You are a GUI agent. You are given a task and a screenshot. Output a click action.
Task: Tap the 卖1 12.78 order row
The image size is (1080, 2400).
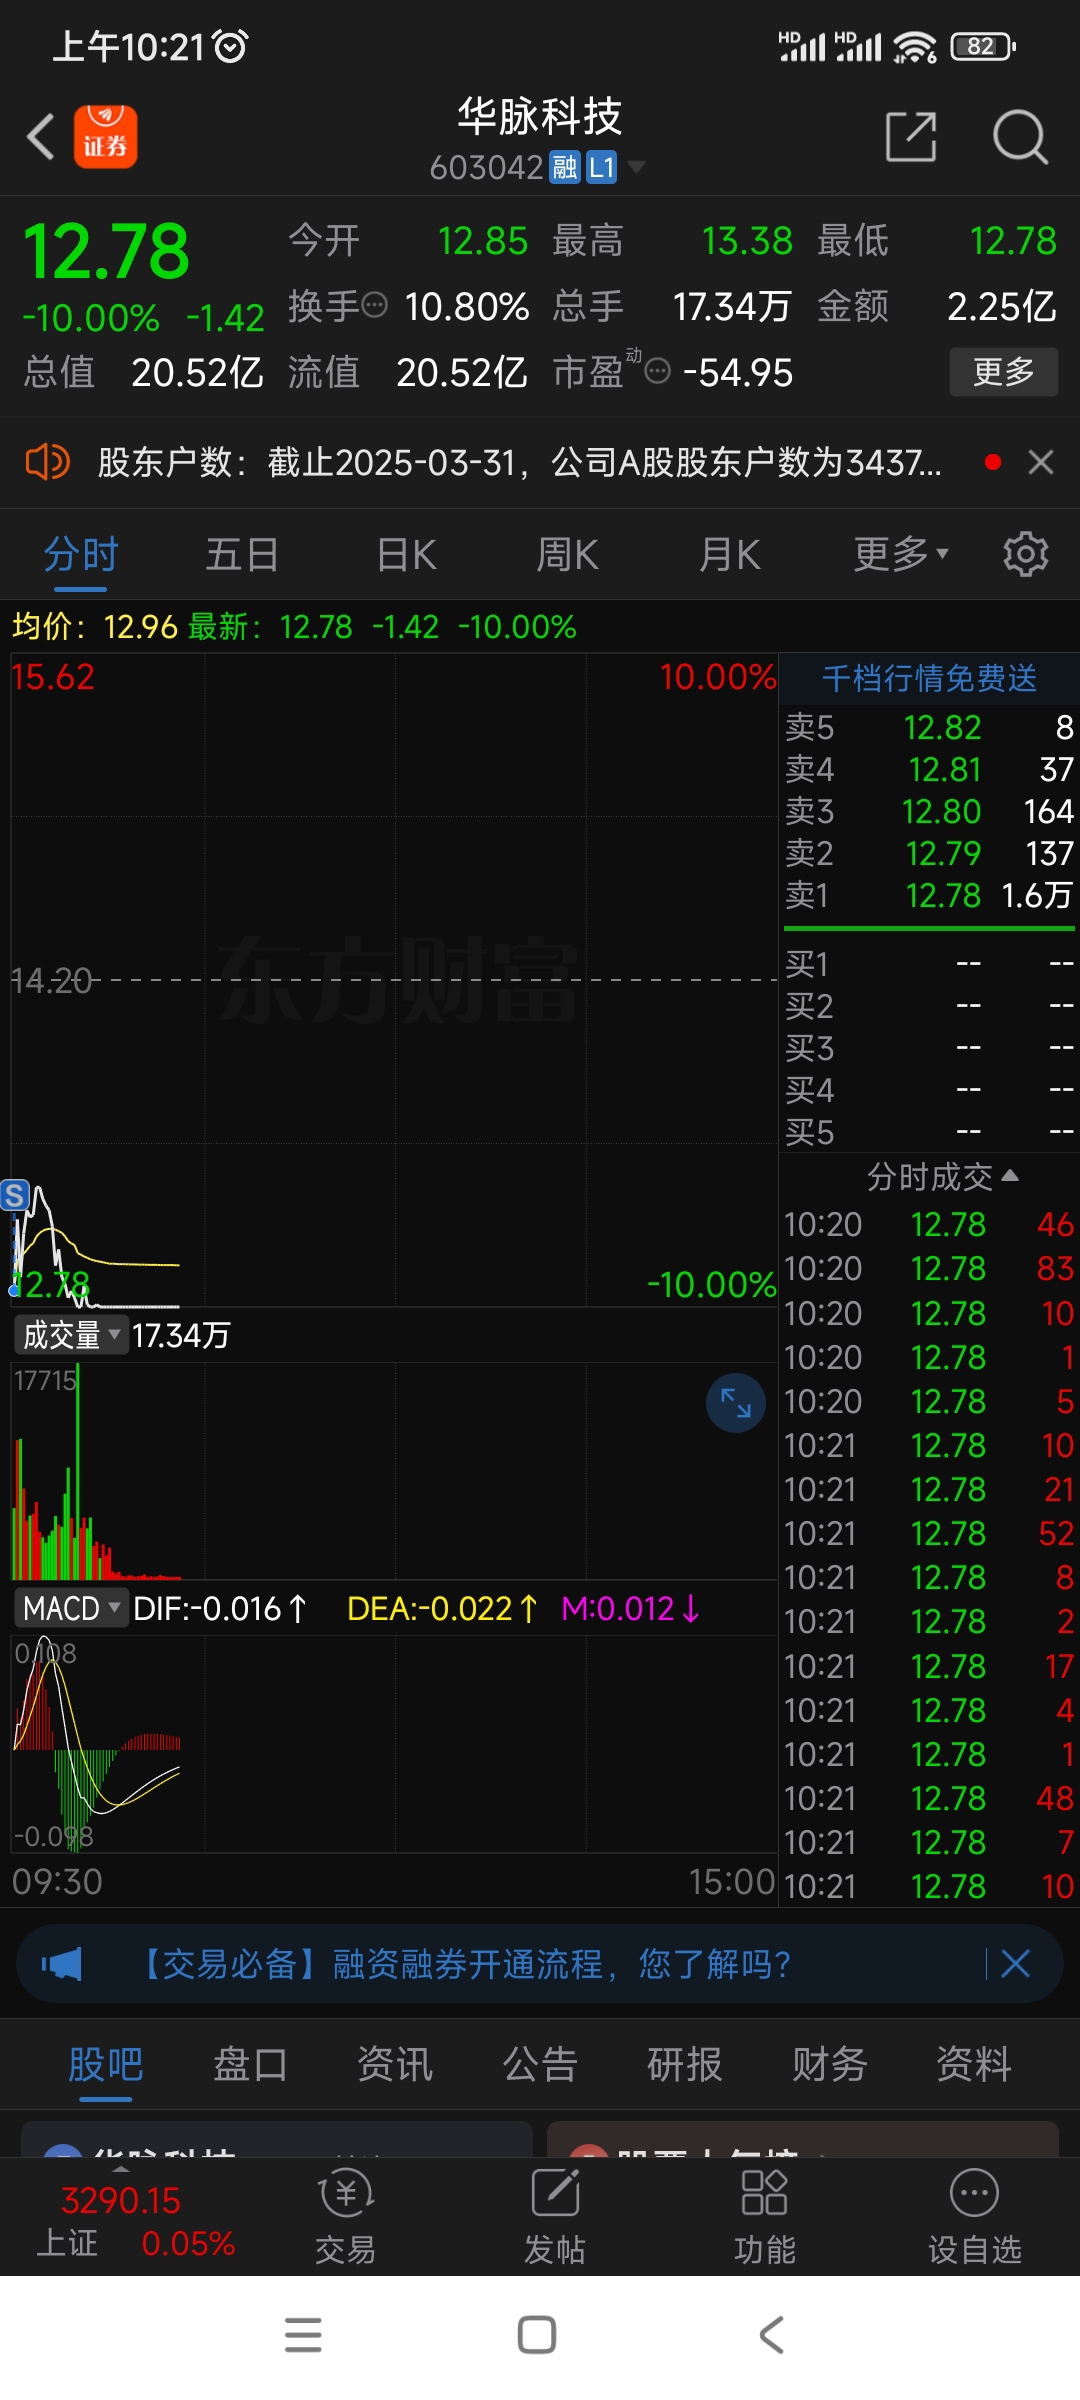click(x=929, y=895)
